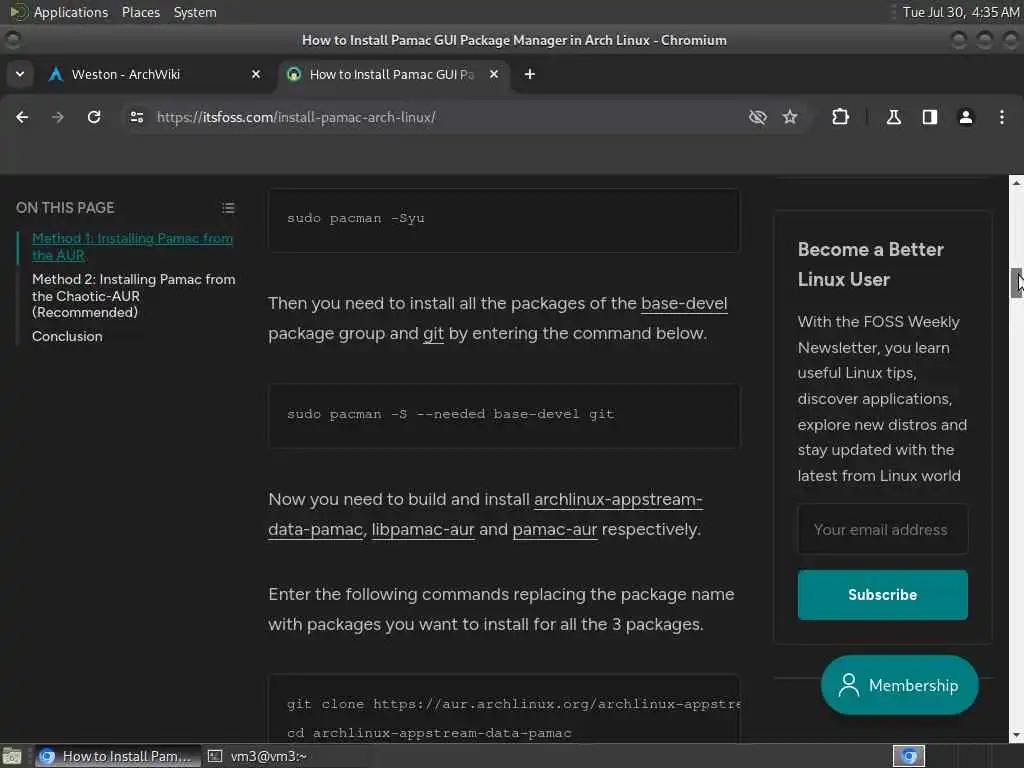Open the System menu
Image resolution: width=1024 pixels, height=768 pixels.
(195, 12)
